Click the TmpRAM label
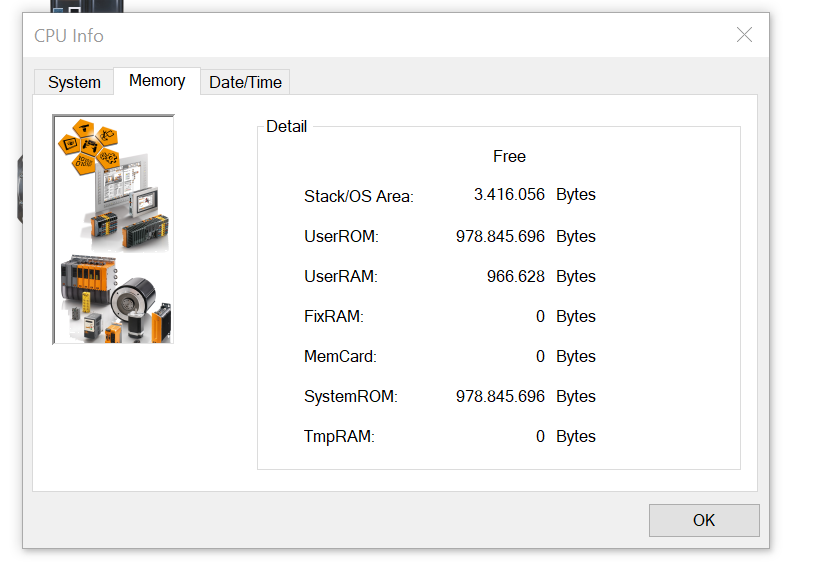Viewport: 826px width, 565px height. click(339, 436)
